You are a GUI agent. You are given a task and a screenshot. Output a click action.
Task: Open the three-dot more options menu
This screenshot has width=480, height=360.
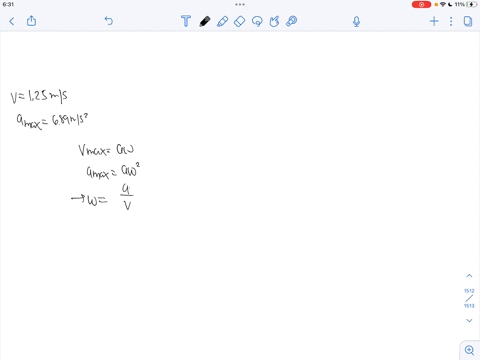[x=451, y=21]
